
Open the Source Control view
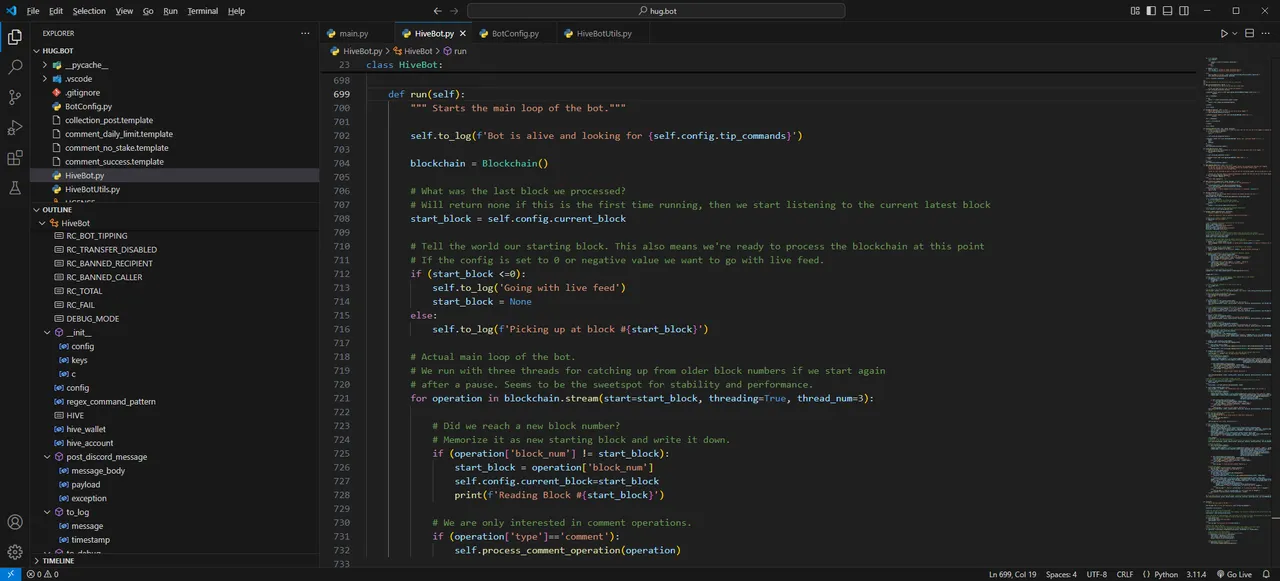click(15, 97)
